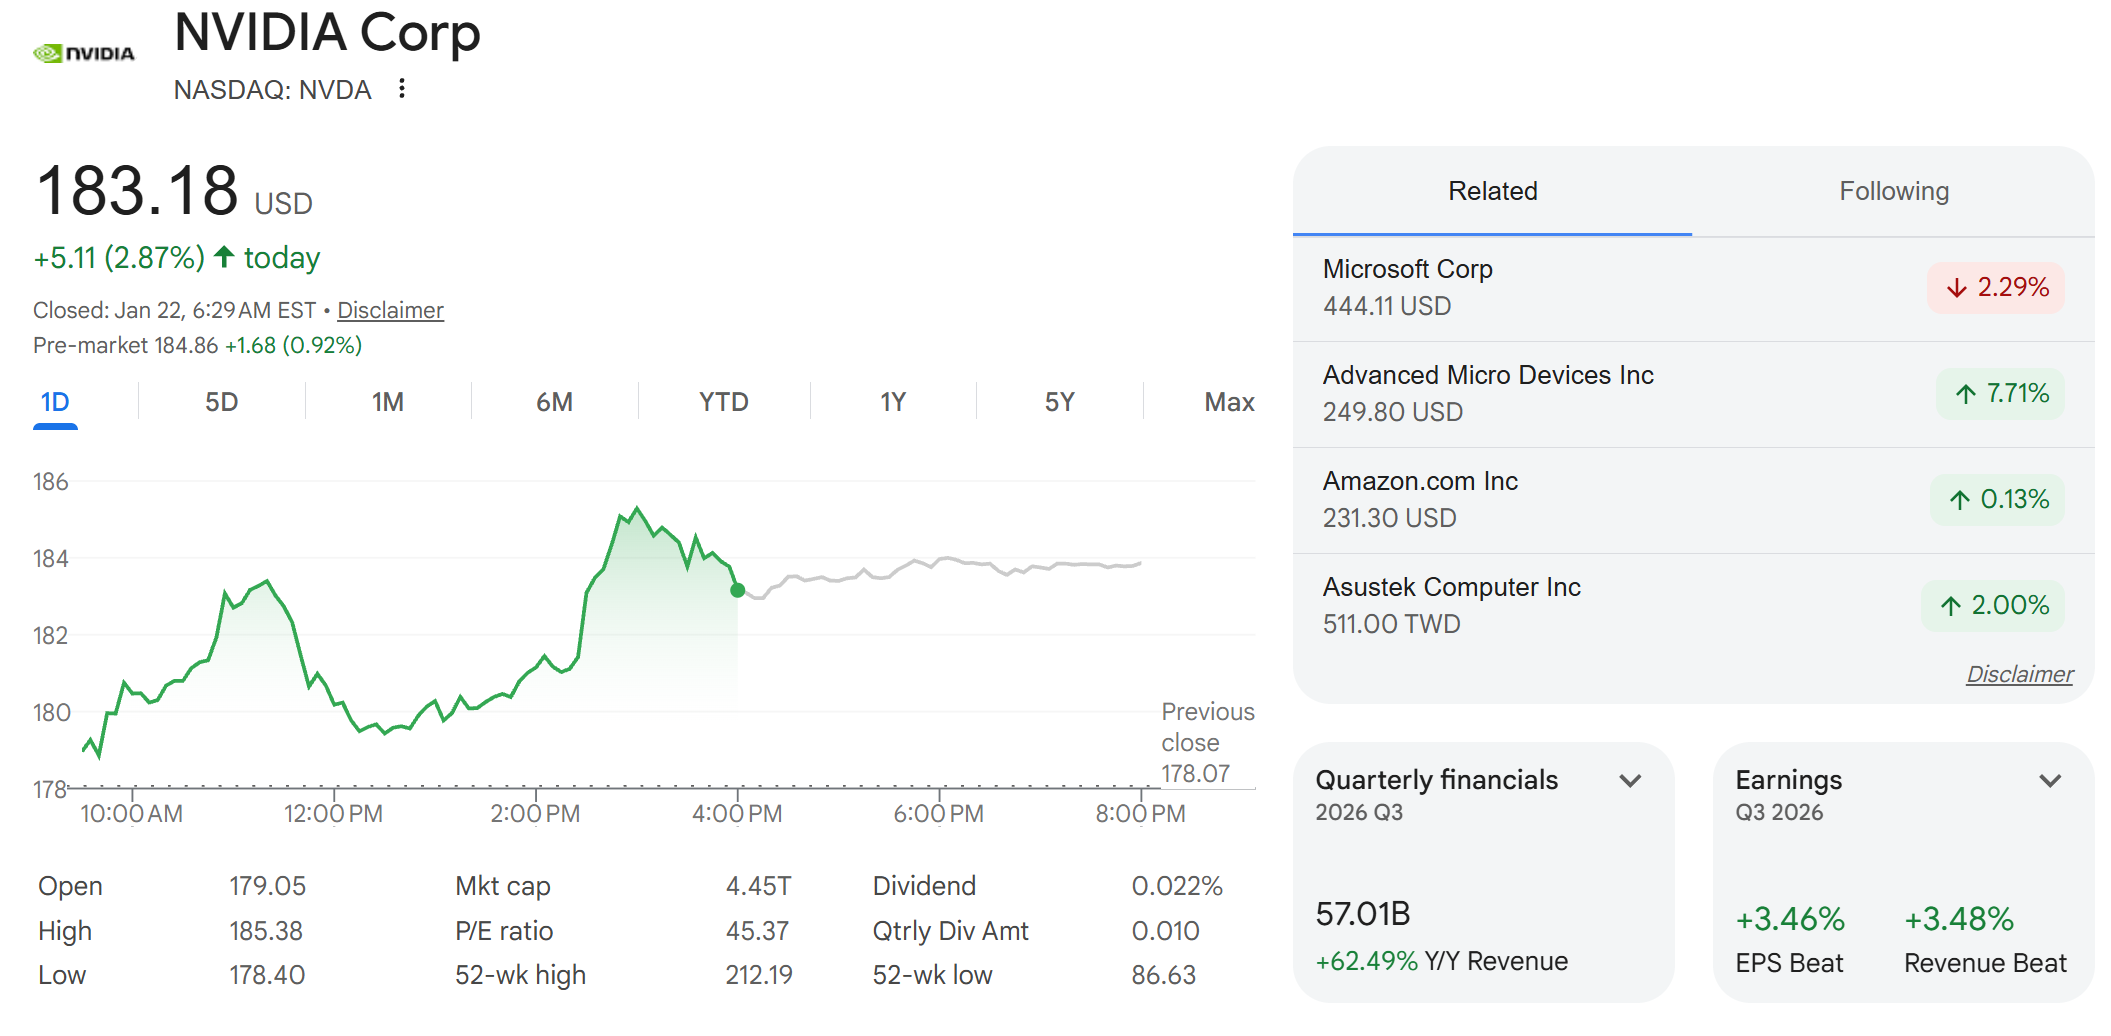Select the YTD chart range
This screenshot has height=1036, width=2111.
point(722,401)
